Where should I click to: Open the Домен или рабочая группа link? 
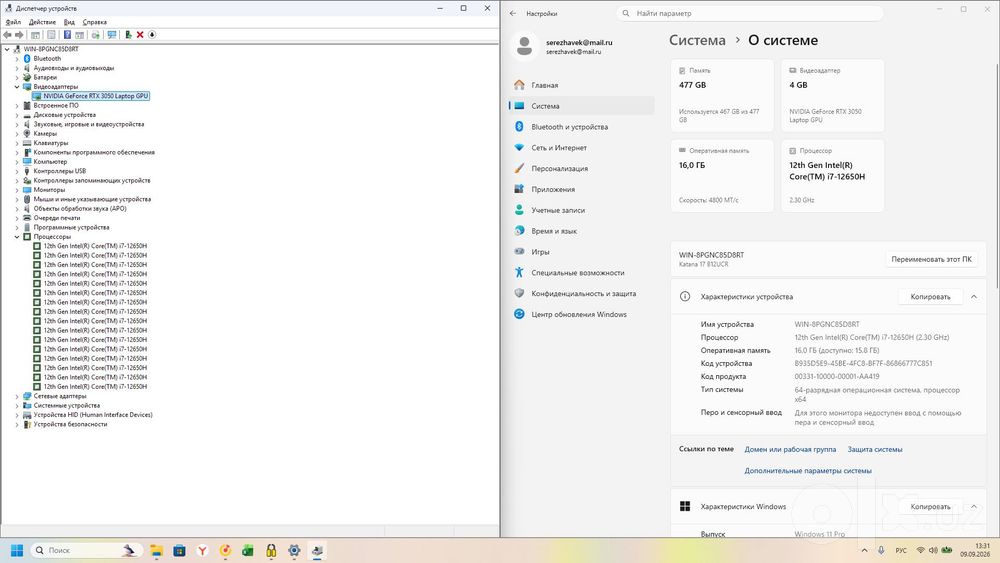click(790, 450)
